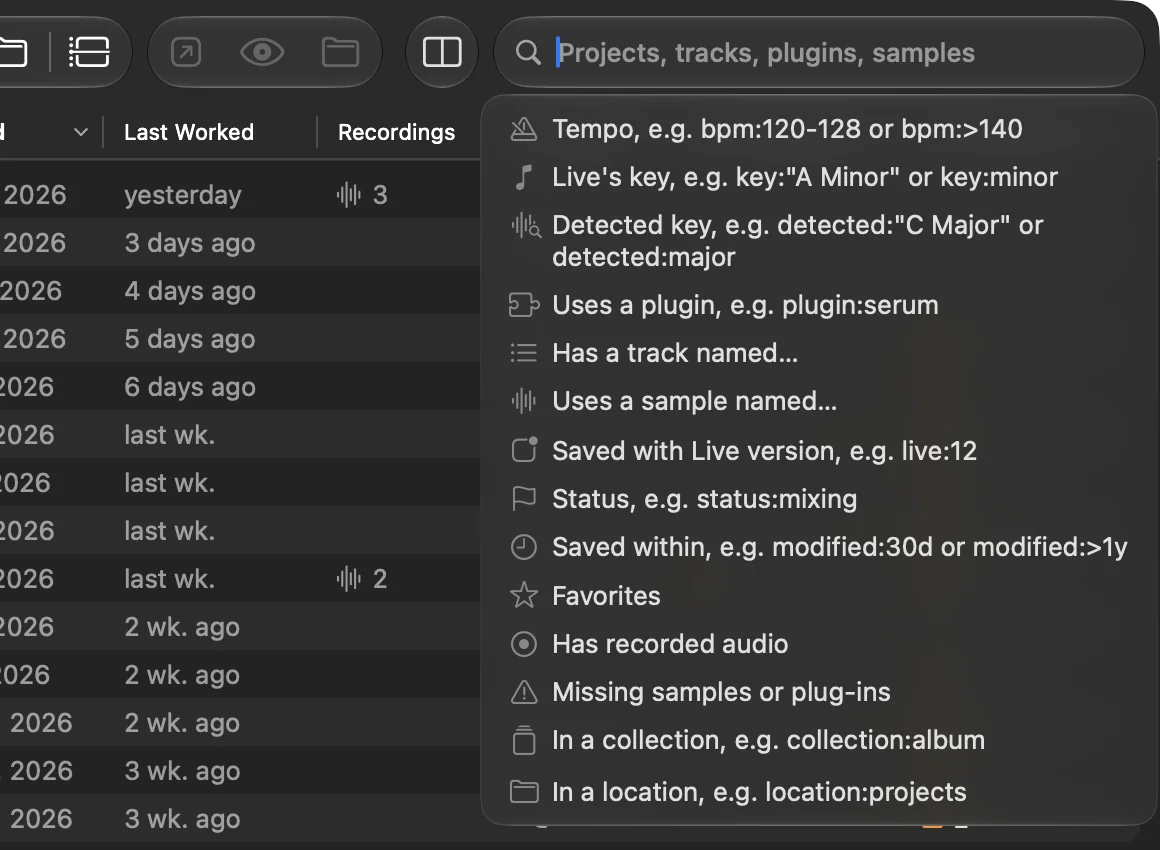Open the column sort chevron dropdown

coord(81,132)
